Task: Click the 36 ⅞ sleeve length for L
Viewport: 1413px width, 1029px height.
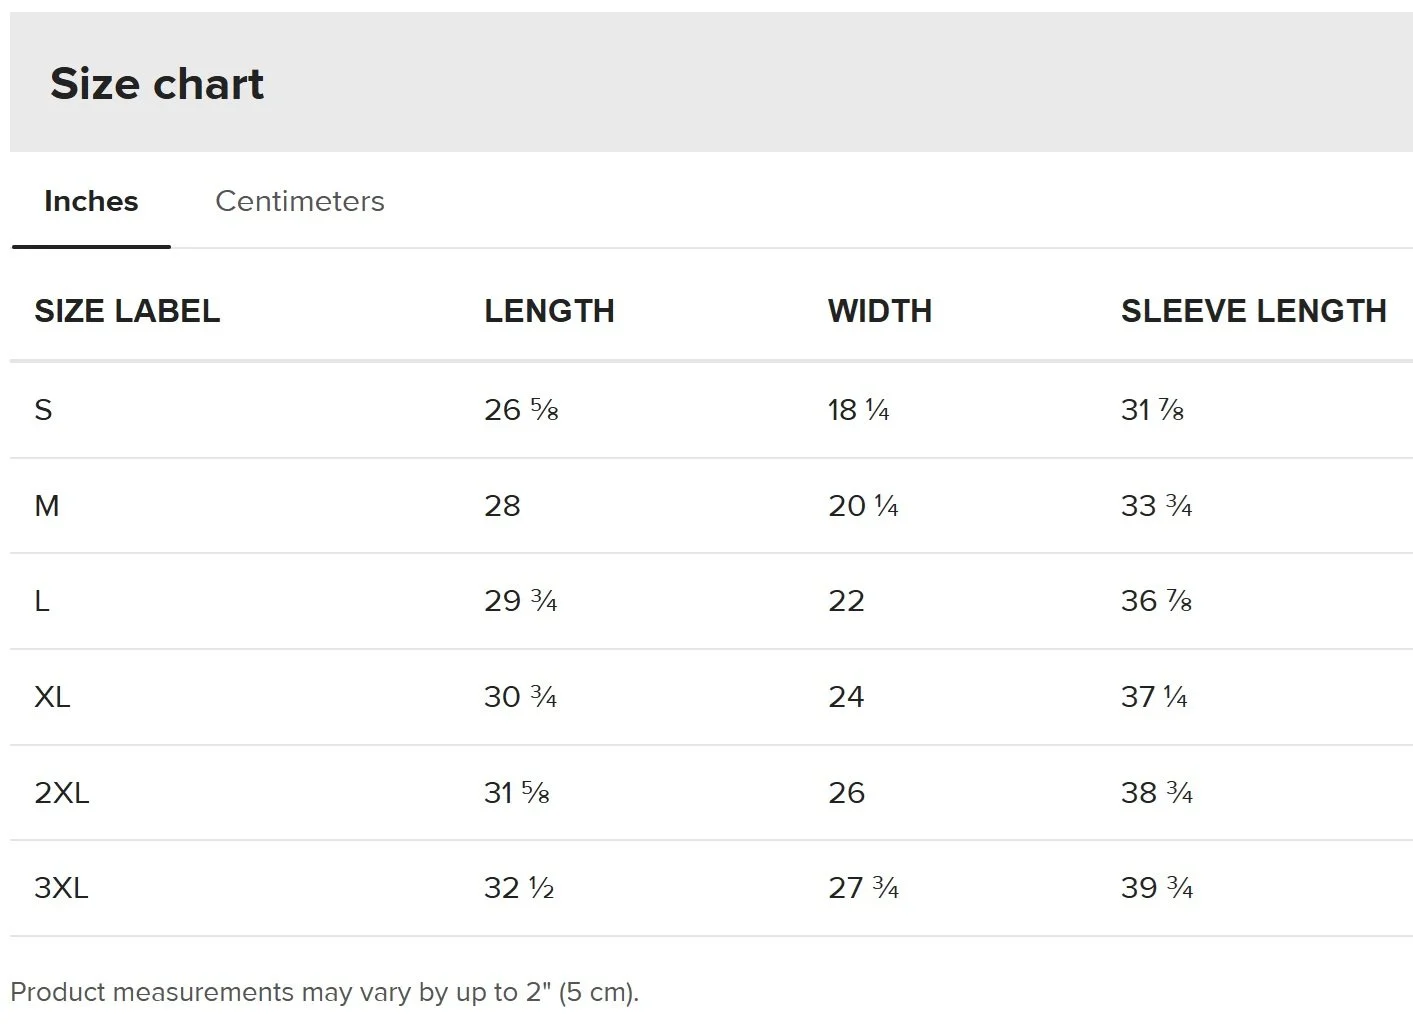Action: click(1156, 601)
